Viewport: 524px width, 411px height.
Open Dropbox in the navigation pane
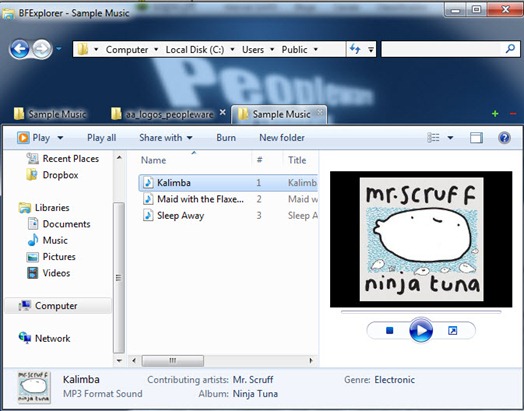coord(52,175)
